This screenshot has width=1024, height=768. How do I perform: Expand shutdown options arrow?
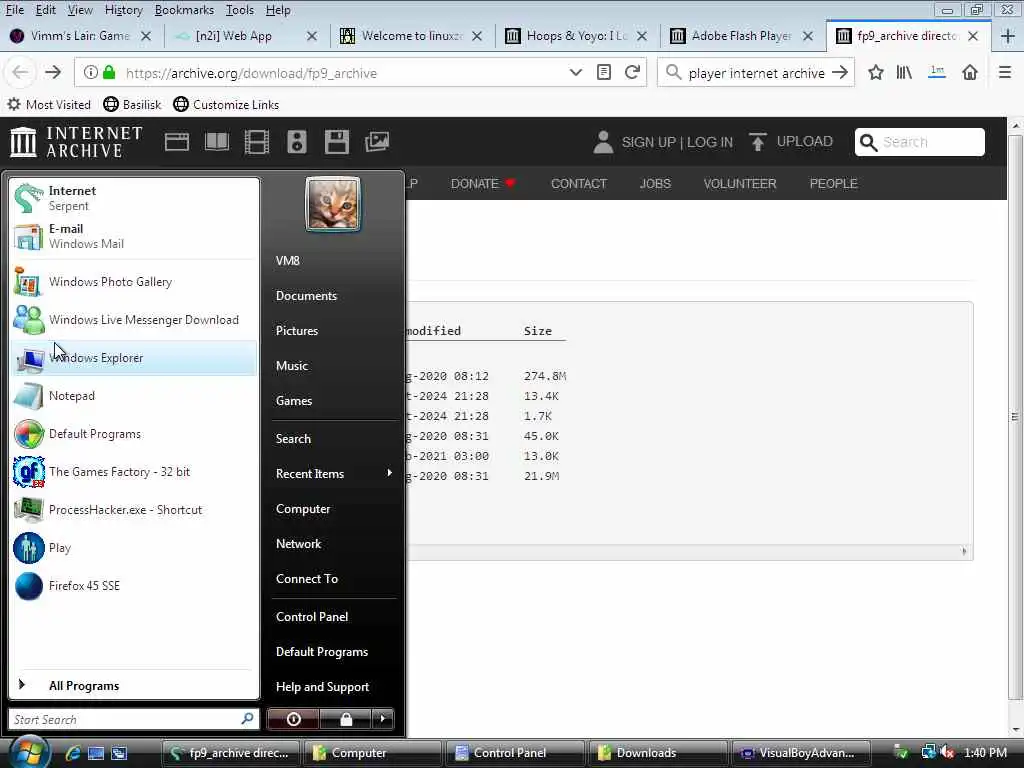point(383,719)
